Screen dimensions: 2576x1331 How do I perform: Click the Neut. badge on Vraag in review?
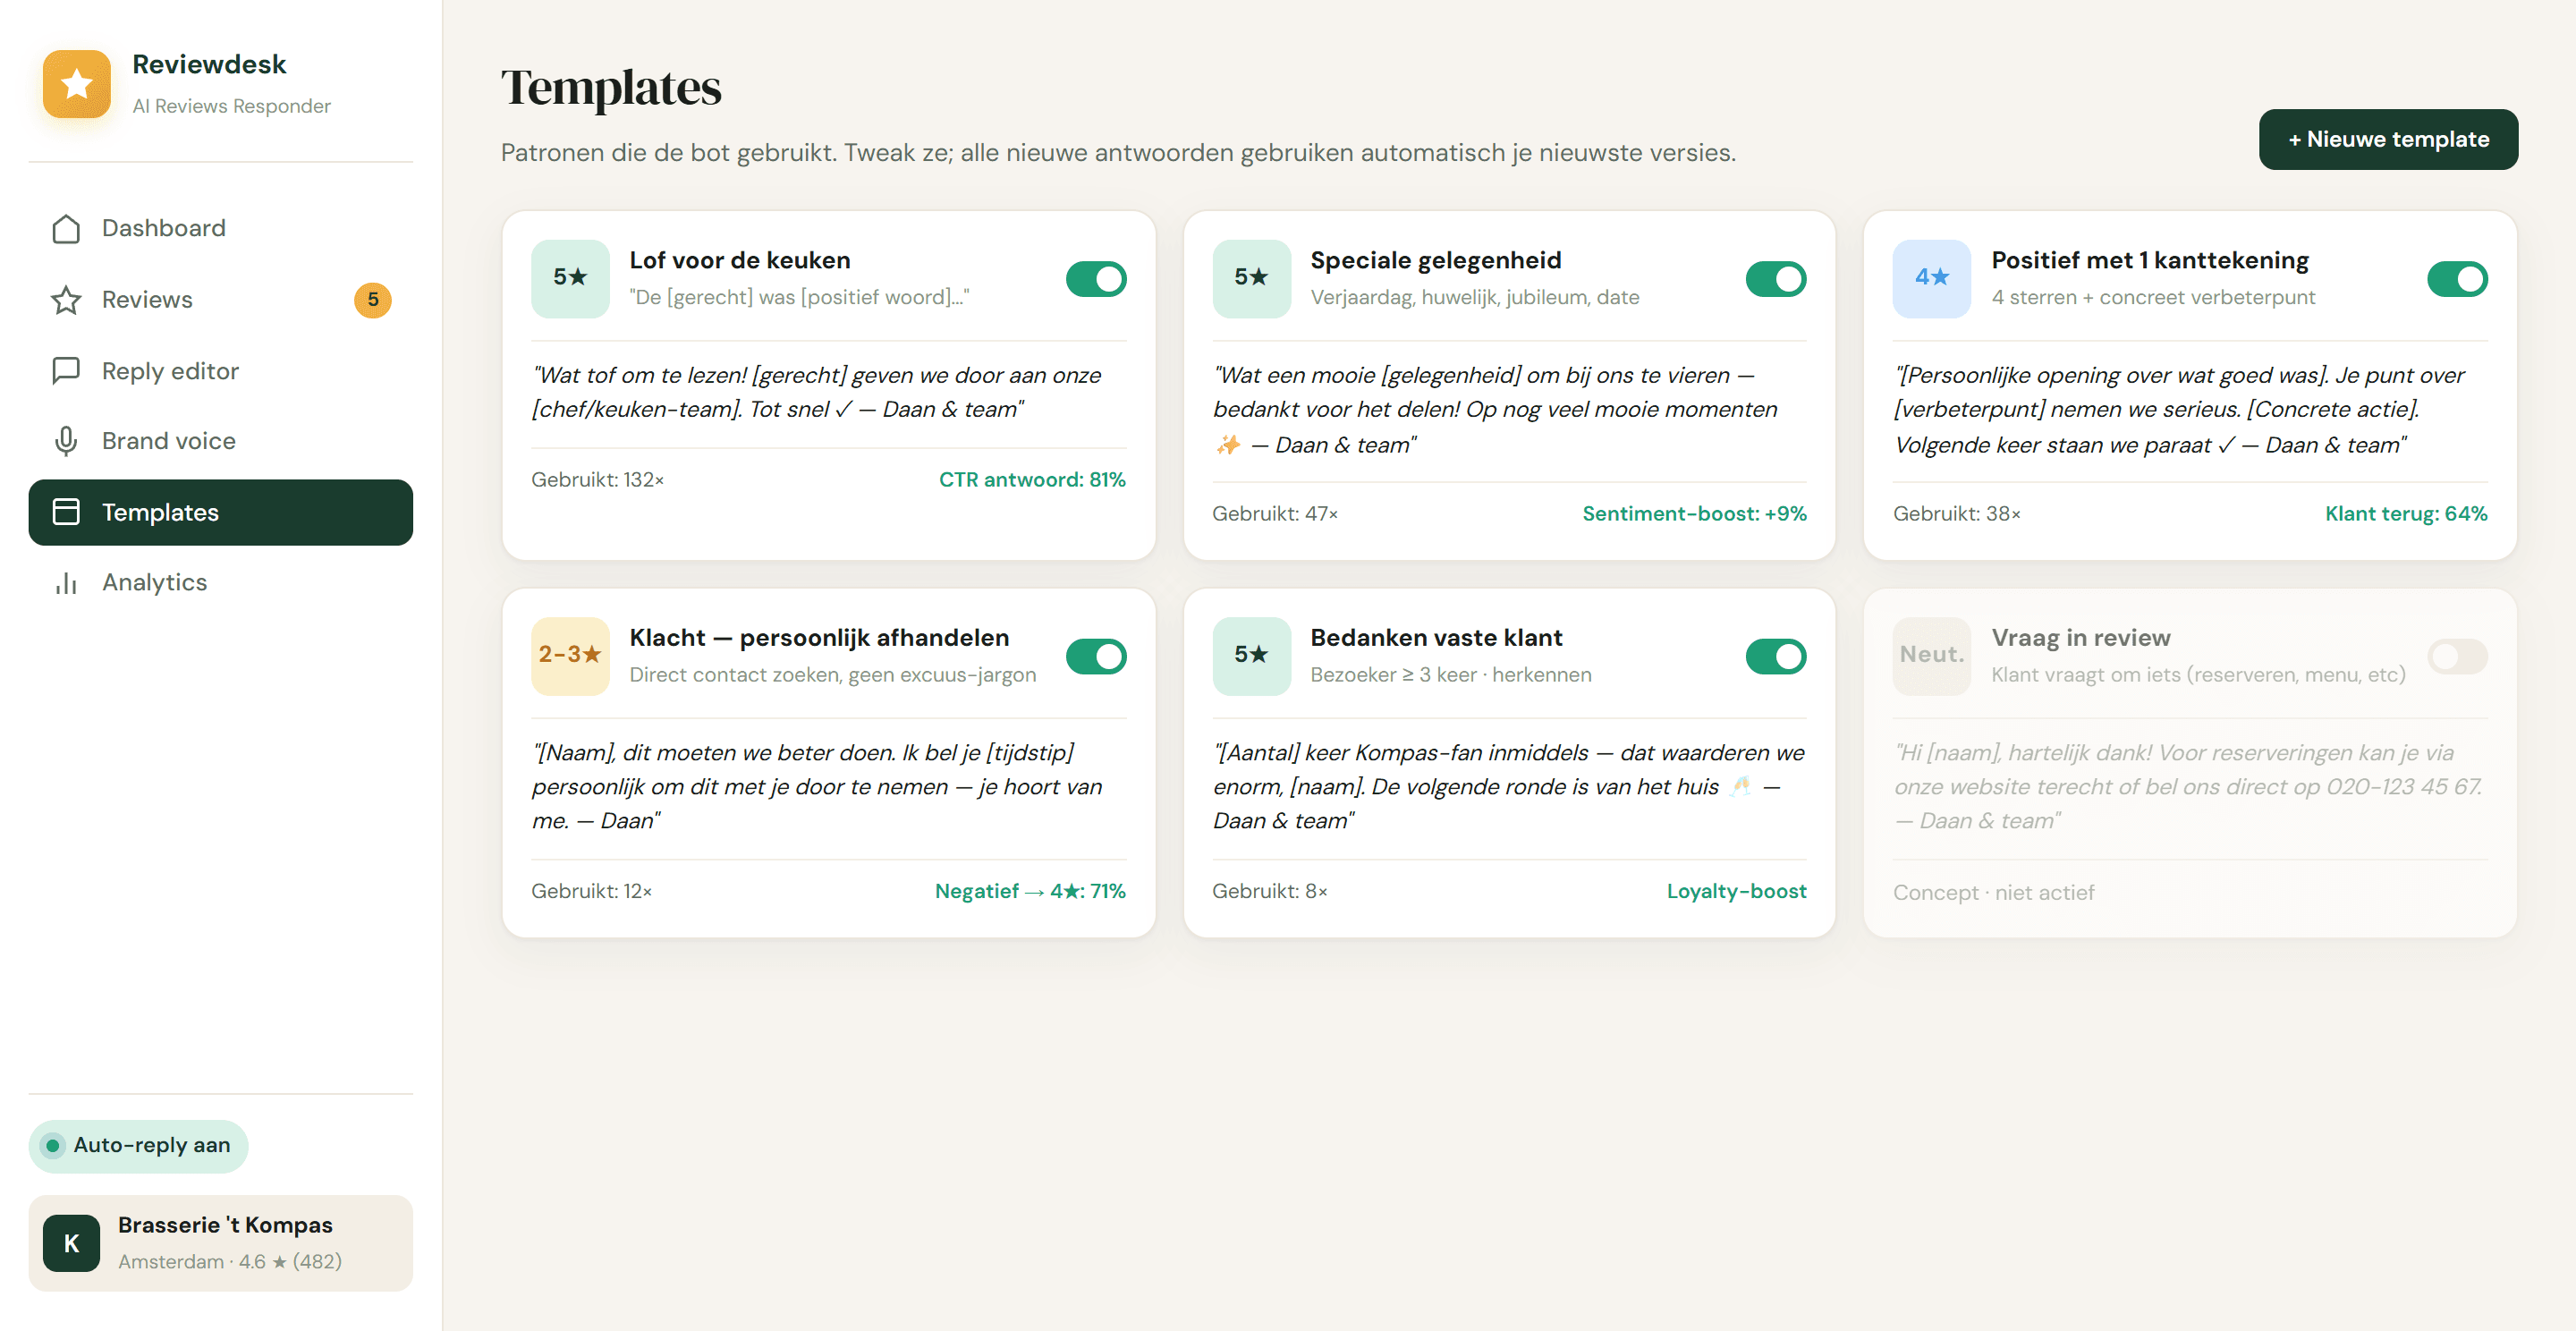[x=1932, y=656]
